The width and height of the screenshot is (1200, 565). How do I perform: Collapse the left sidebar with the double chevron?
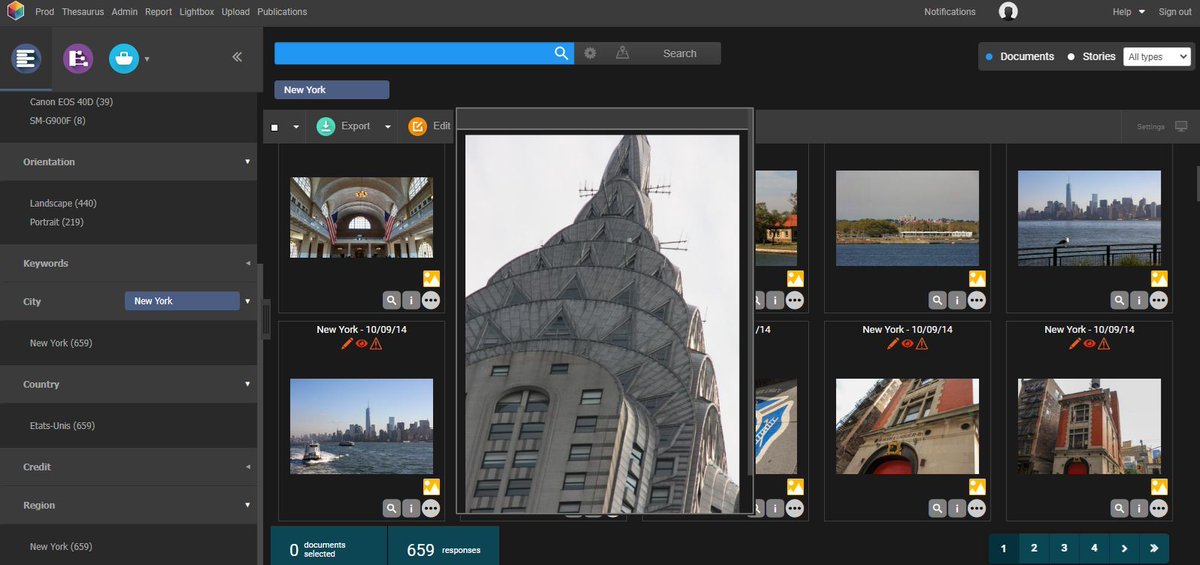(237, 57)
